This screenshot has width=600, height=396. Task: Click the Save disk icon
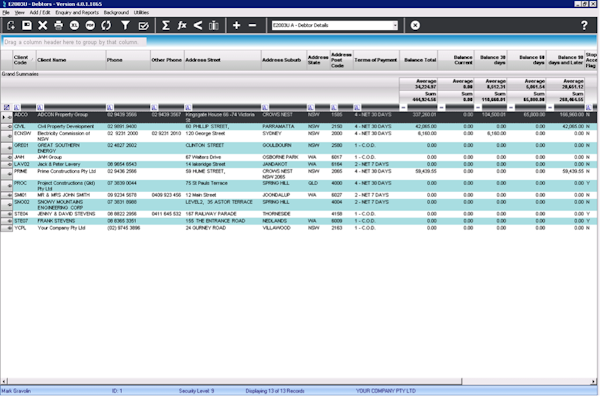[27, 25]
